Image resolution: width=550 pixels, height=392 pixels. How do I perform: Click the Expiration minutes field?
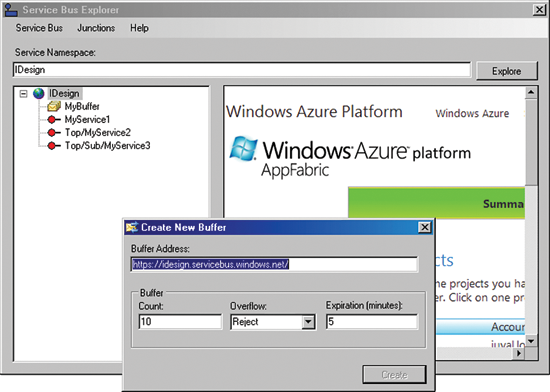pos(372,322)
